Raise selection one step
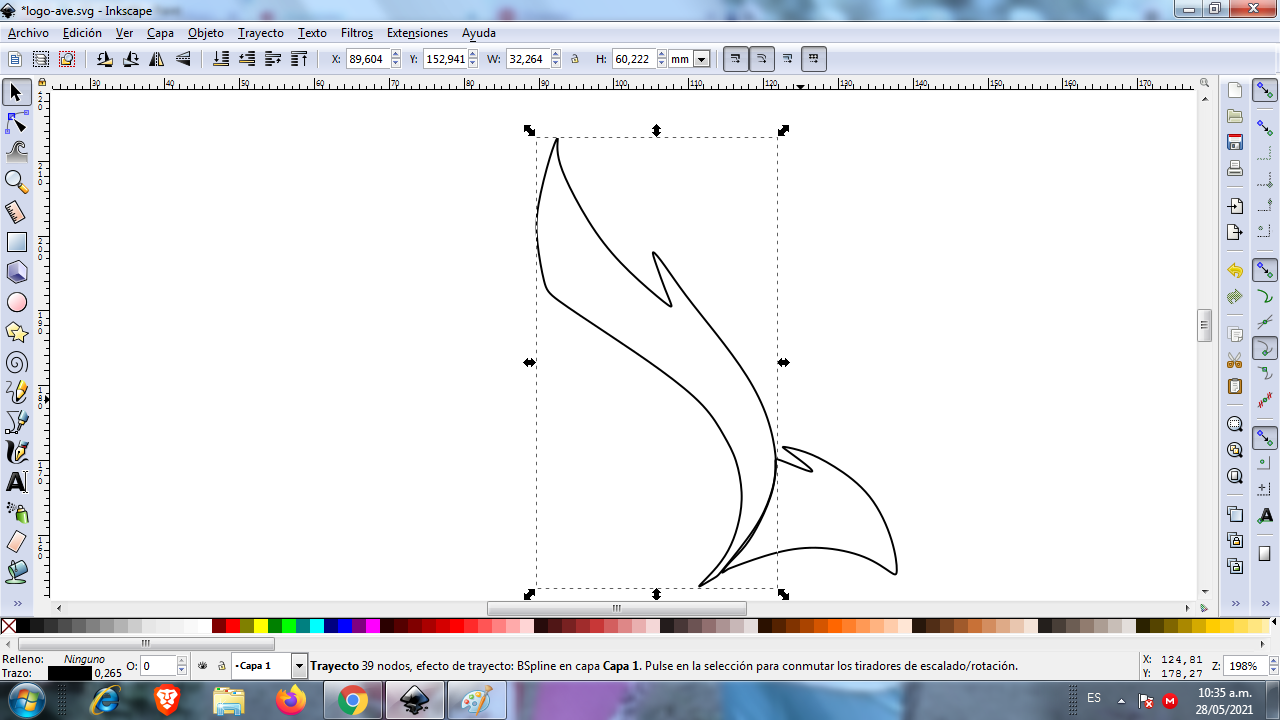The height and width of the screenshot is (720, 1280). pos(273,59)
